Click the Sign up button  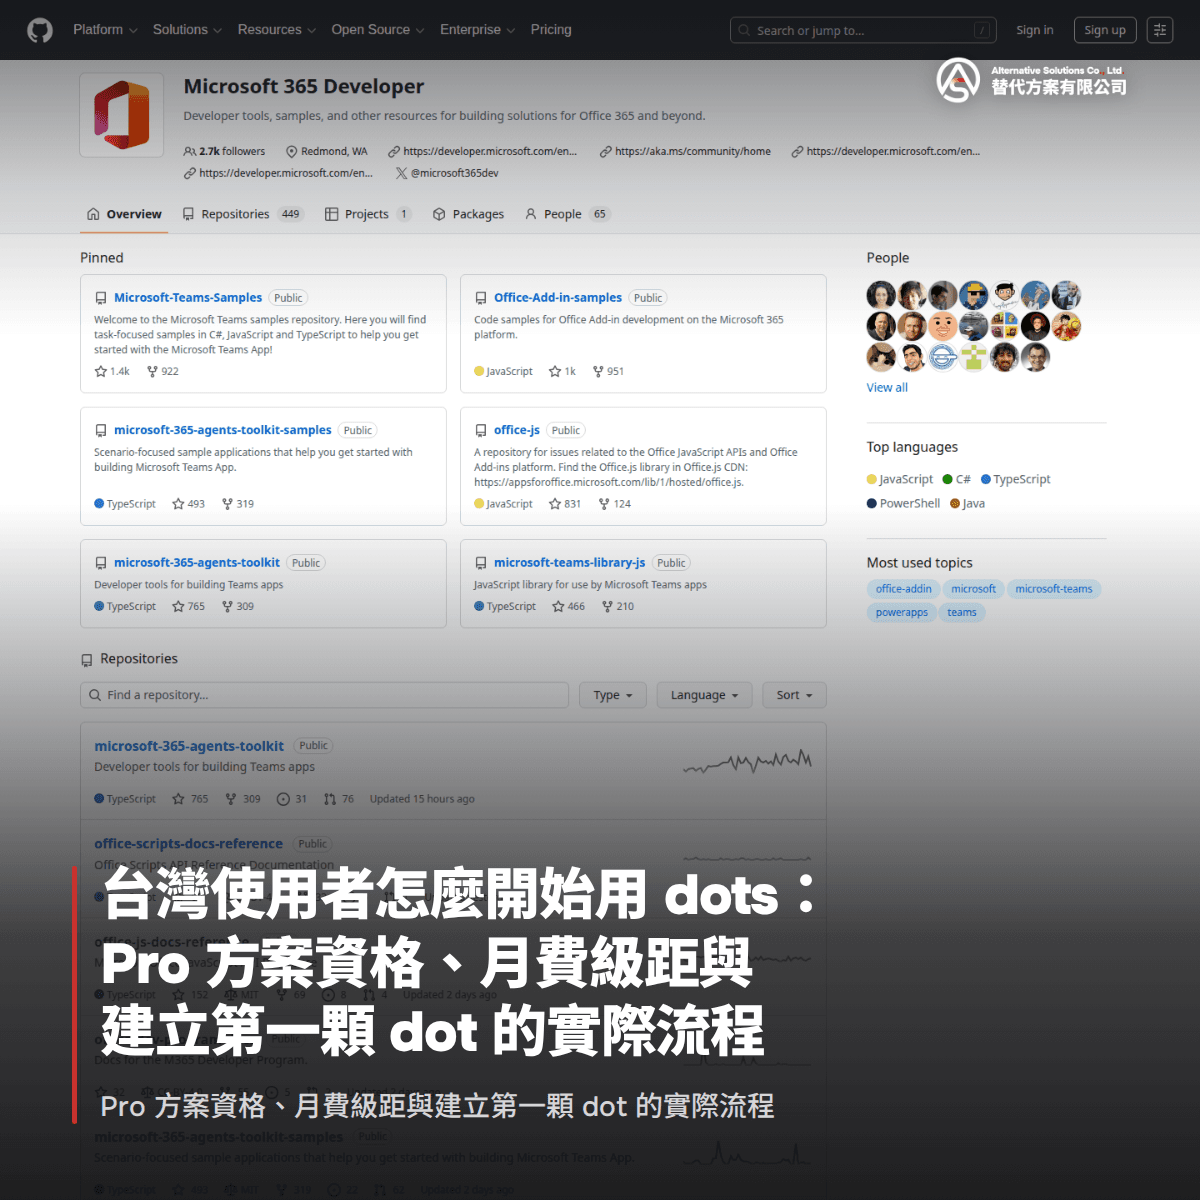click(1105, 30)
